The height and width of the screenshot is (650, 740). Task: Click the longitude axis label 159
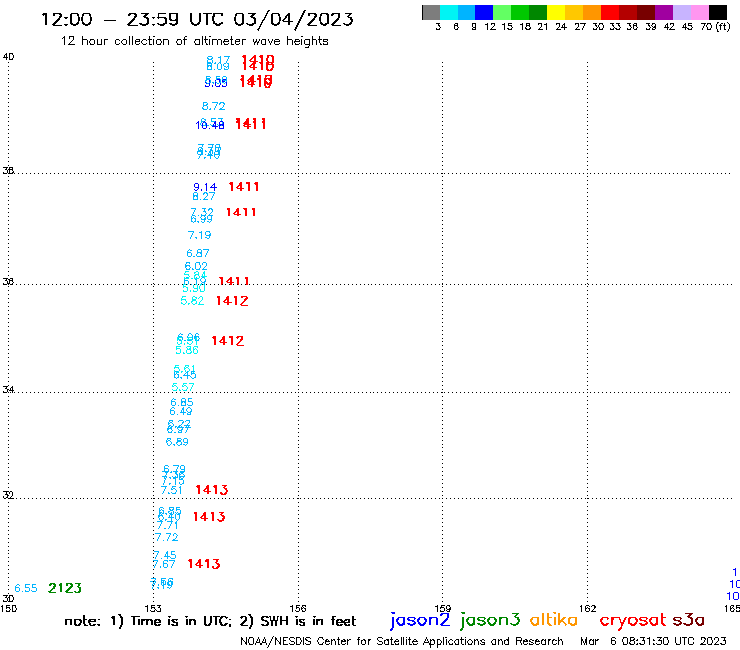(443, 608)
